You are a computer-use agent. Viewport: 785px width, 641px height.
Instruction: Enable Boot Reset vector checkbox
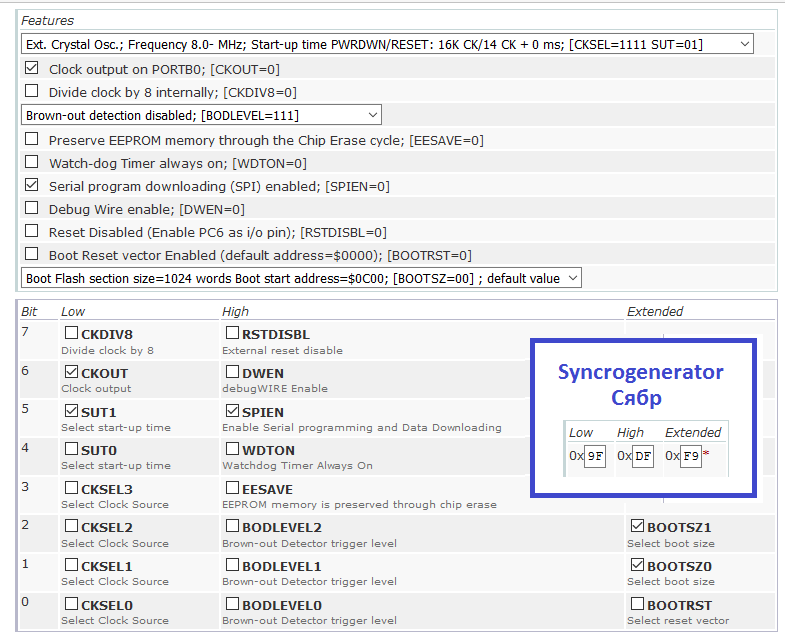coord(32,254)
